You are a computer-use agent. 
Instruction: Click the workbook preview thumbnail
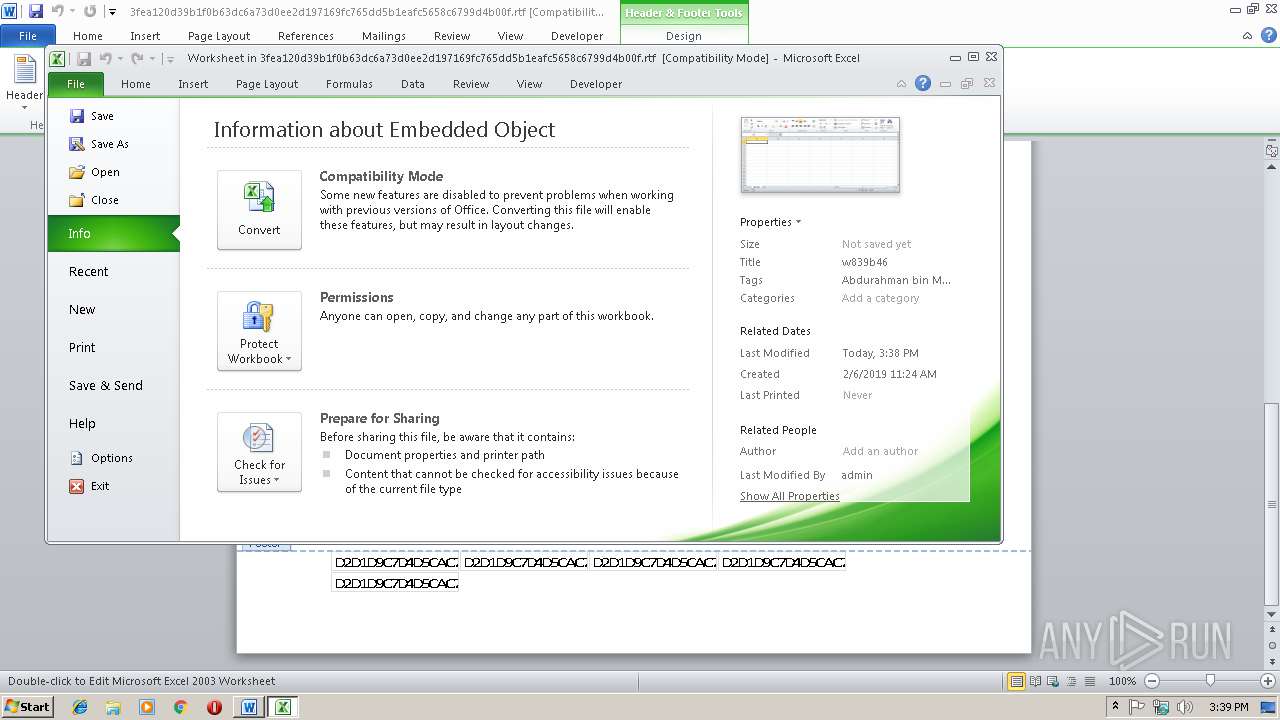820,154
